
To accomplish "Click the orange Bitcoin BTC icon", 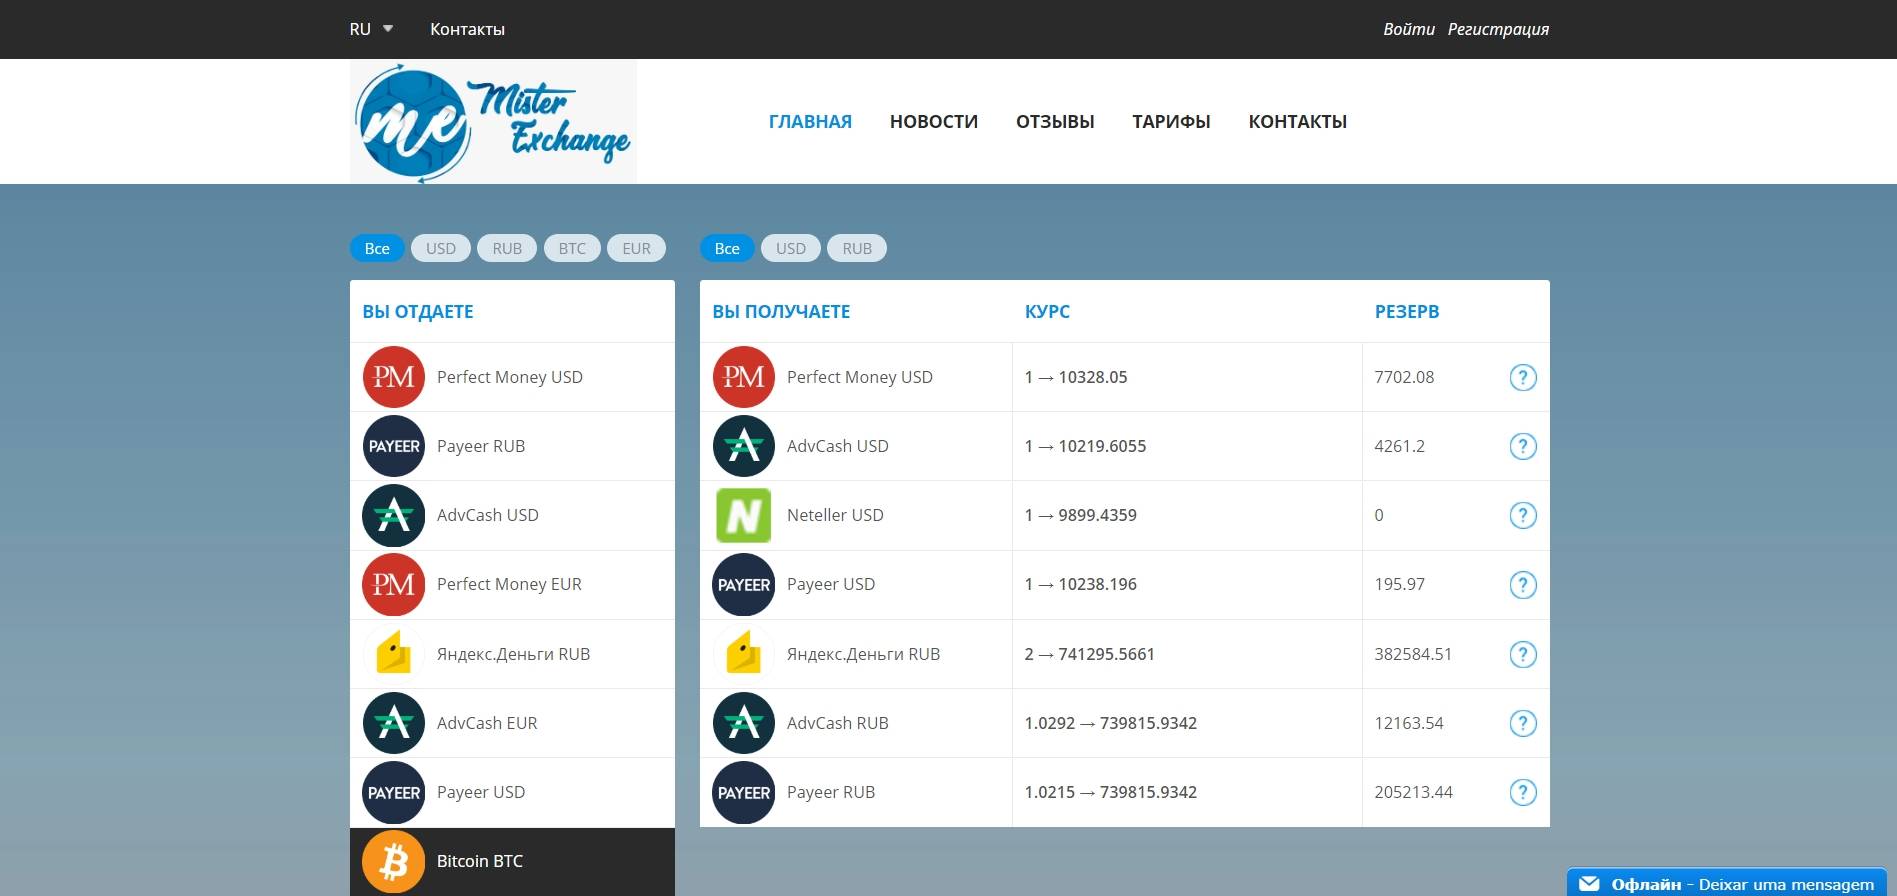I will coord(393,861).
